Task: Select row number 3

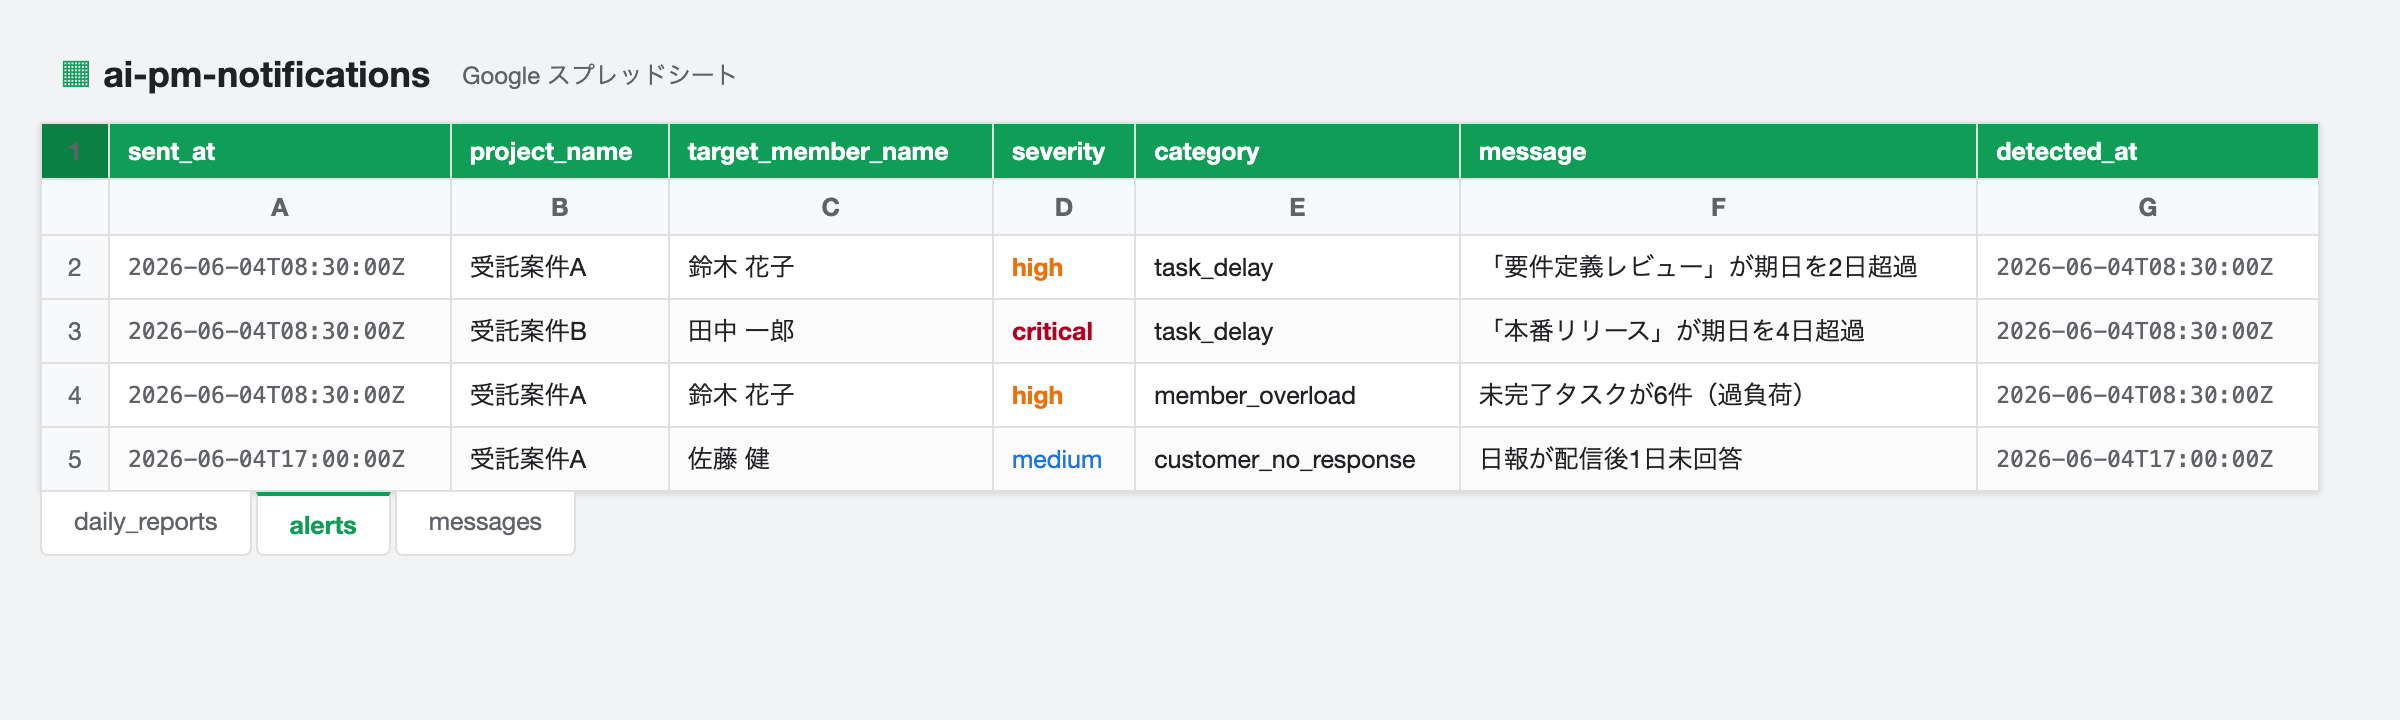Action: pos(75,331)
